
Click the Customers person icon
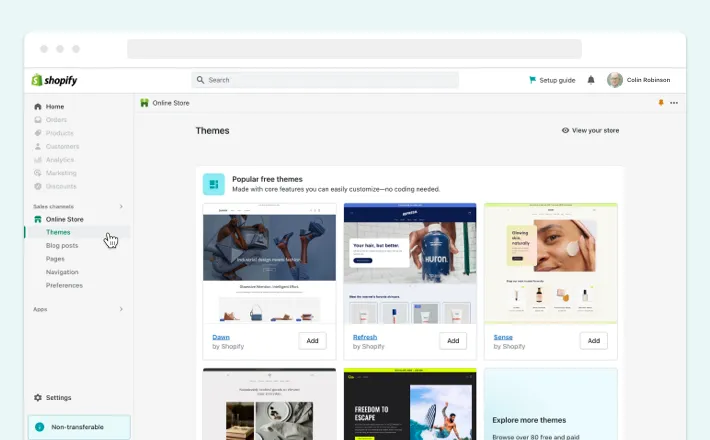(x=38, y=146)
